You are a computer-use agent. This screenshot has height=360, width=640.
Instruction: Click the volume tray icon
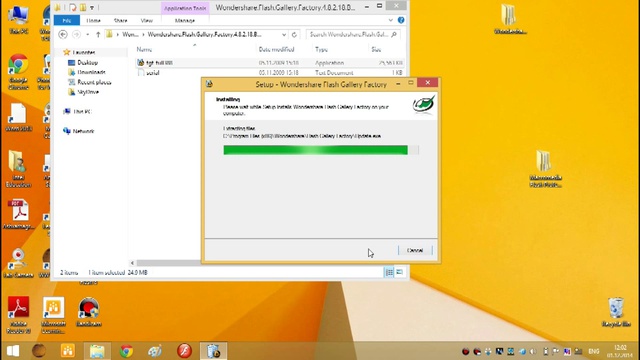[533, 351]
